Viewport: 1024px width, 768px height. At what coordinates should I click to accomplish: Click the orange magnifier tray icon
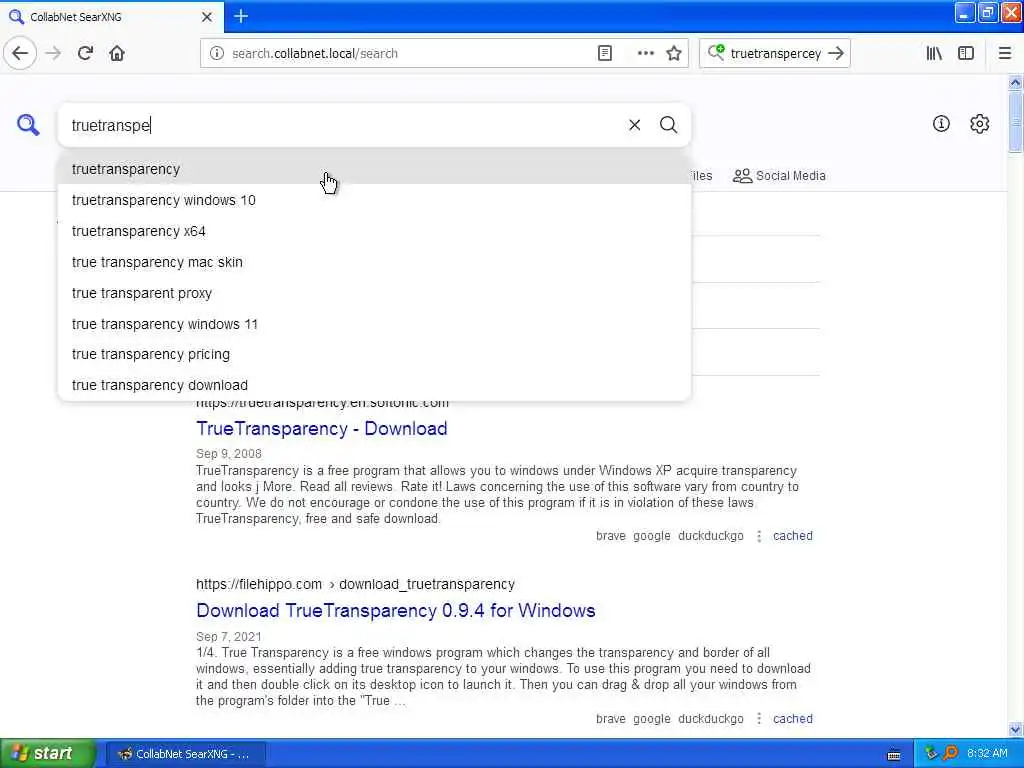950,753
